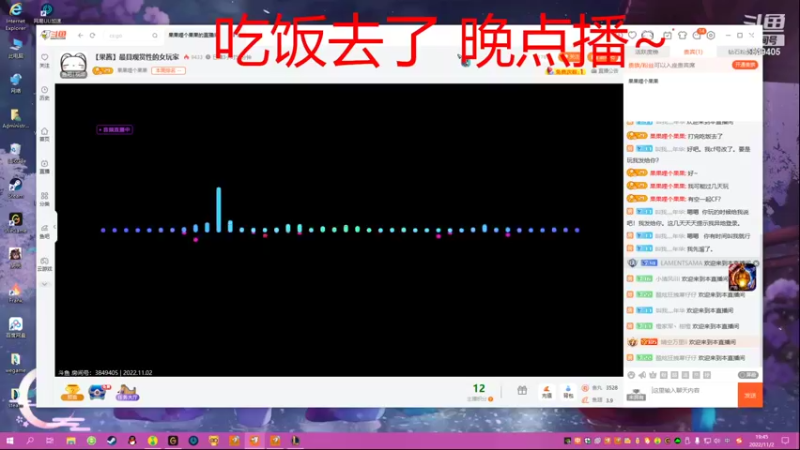
Task: Close the game promo thumbnail in the chat
Action: [x=756, y=263]
